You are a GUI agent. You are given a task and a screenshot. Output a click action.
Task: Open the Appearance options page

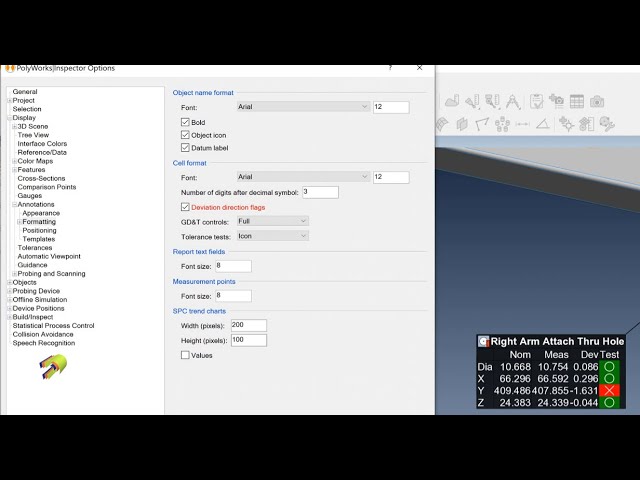tap(41, 213)
